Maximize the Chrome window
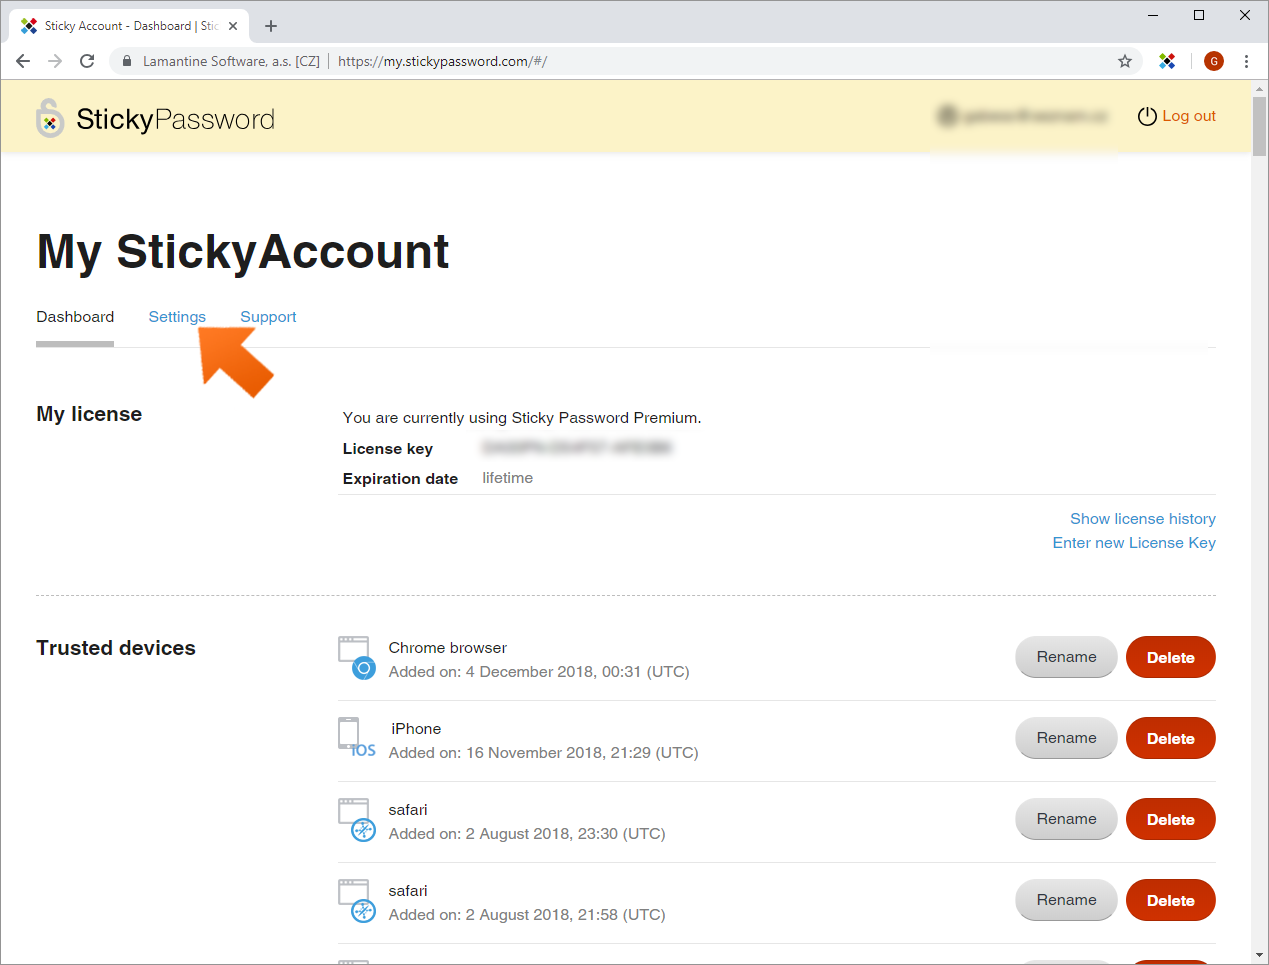 (x=1199, y=15)
